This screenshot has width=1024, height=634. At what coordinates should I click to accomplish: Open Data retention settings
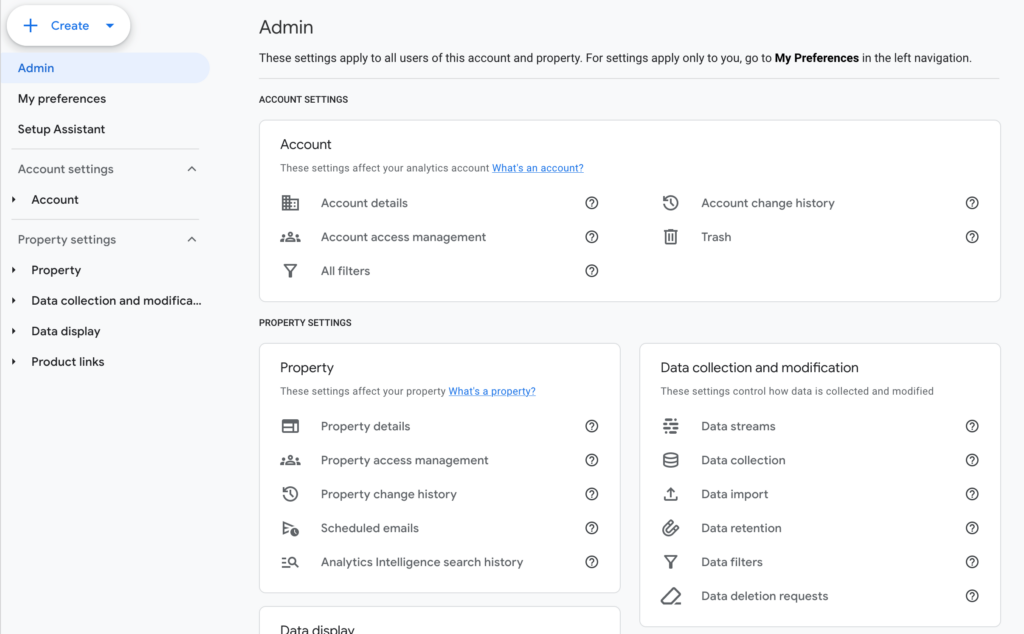[741, 528]
